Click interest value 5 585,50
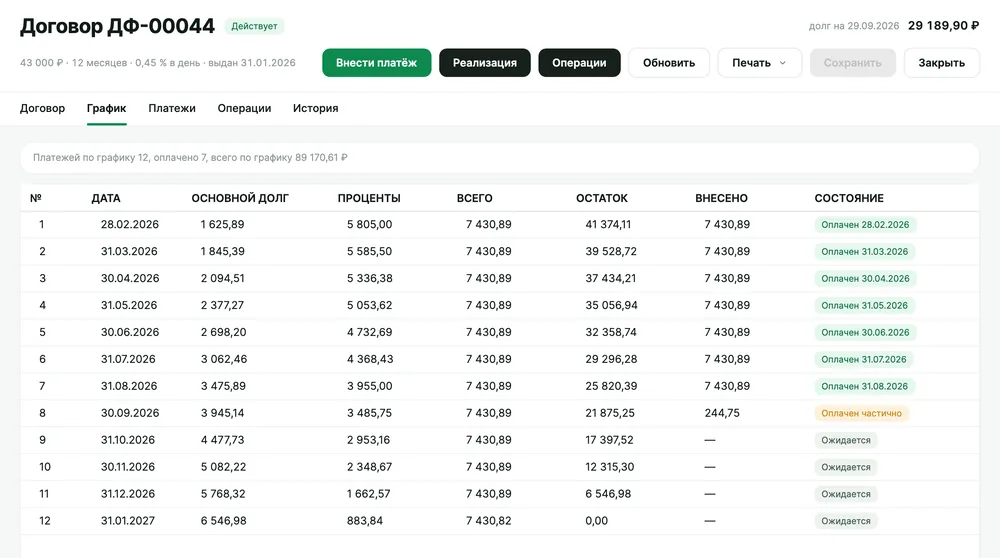This screenshot has width=1000, height=558. pyautogui.click(x=369, y=251)
